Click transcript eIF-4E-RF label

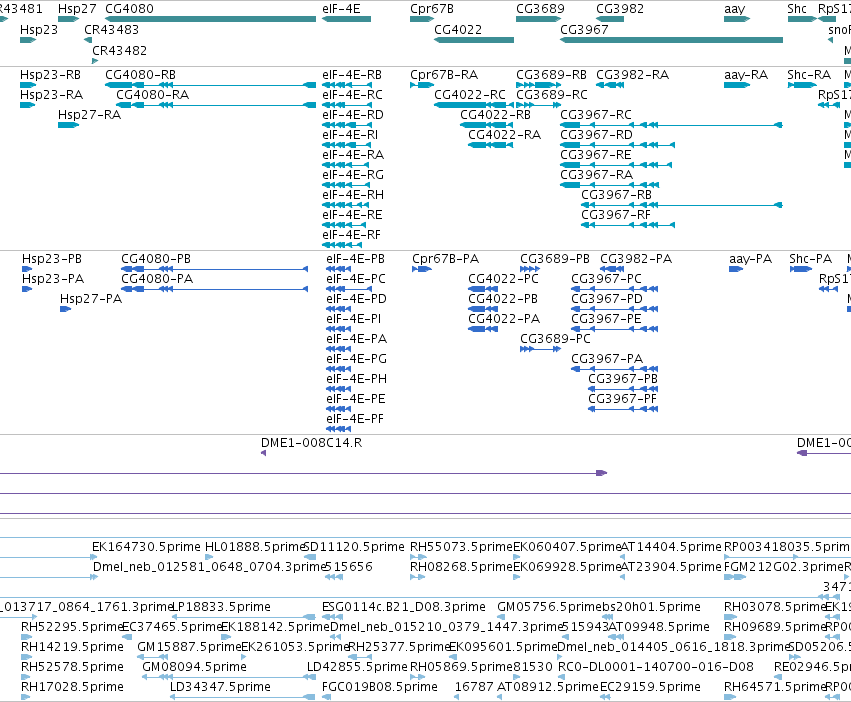(x=351, y=235)
